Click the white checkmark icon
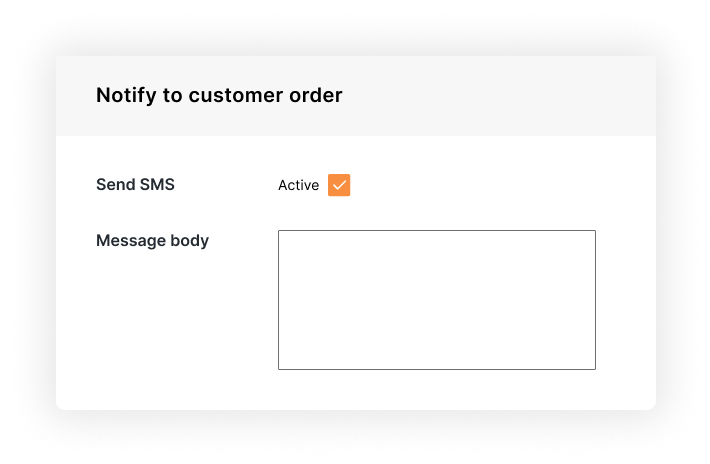 tap(339, 185)
